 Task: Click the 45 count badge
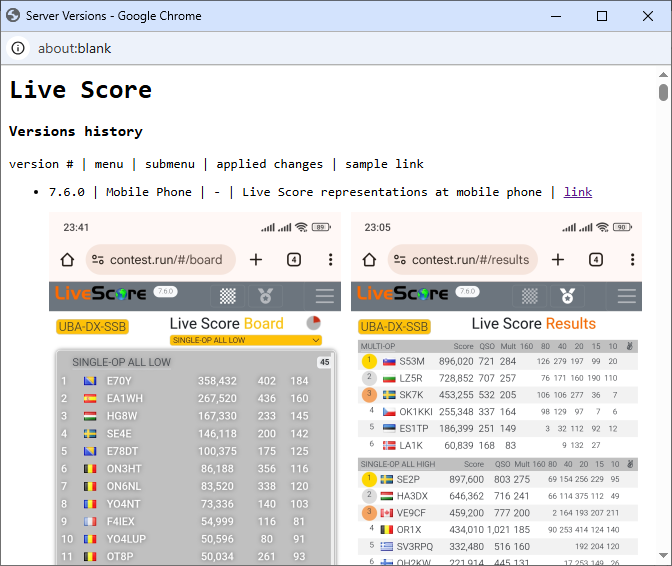coord(324,362)
